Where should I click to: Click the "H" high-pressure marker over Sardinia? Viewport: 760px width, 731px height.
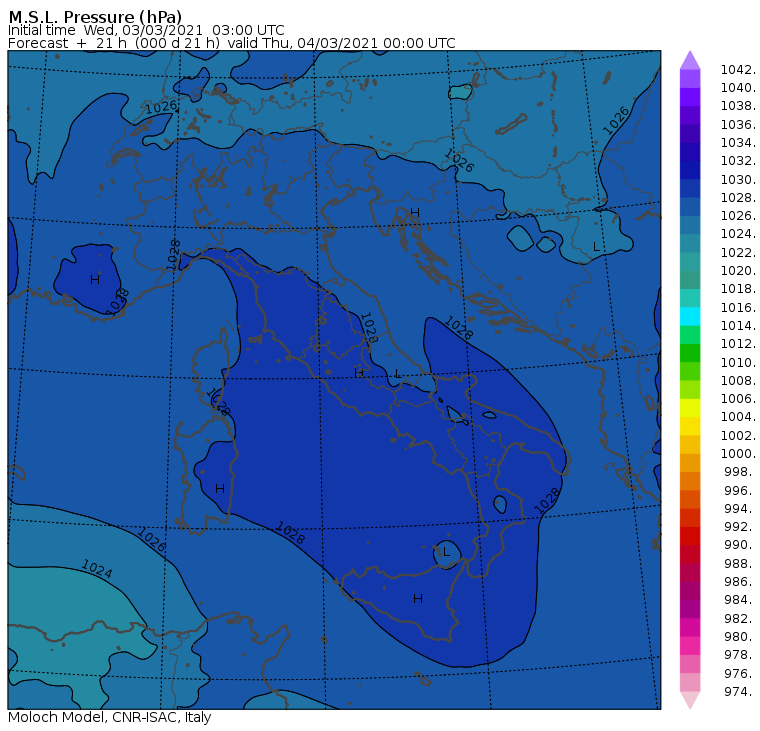tap(220, 489)
